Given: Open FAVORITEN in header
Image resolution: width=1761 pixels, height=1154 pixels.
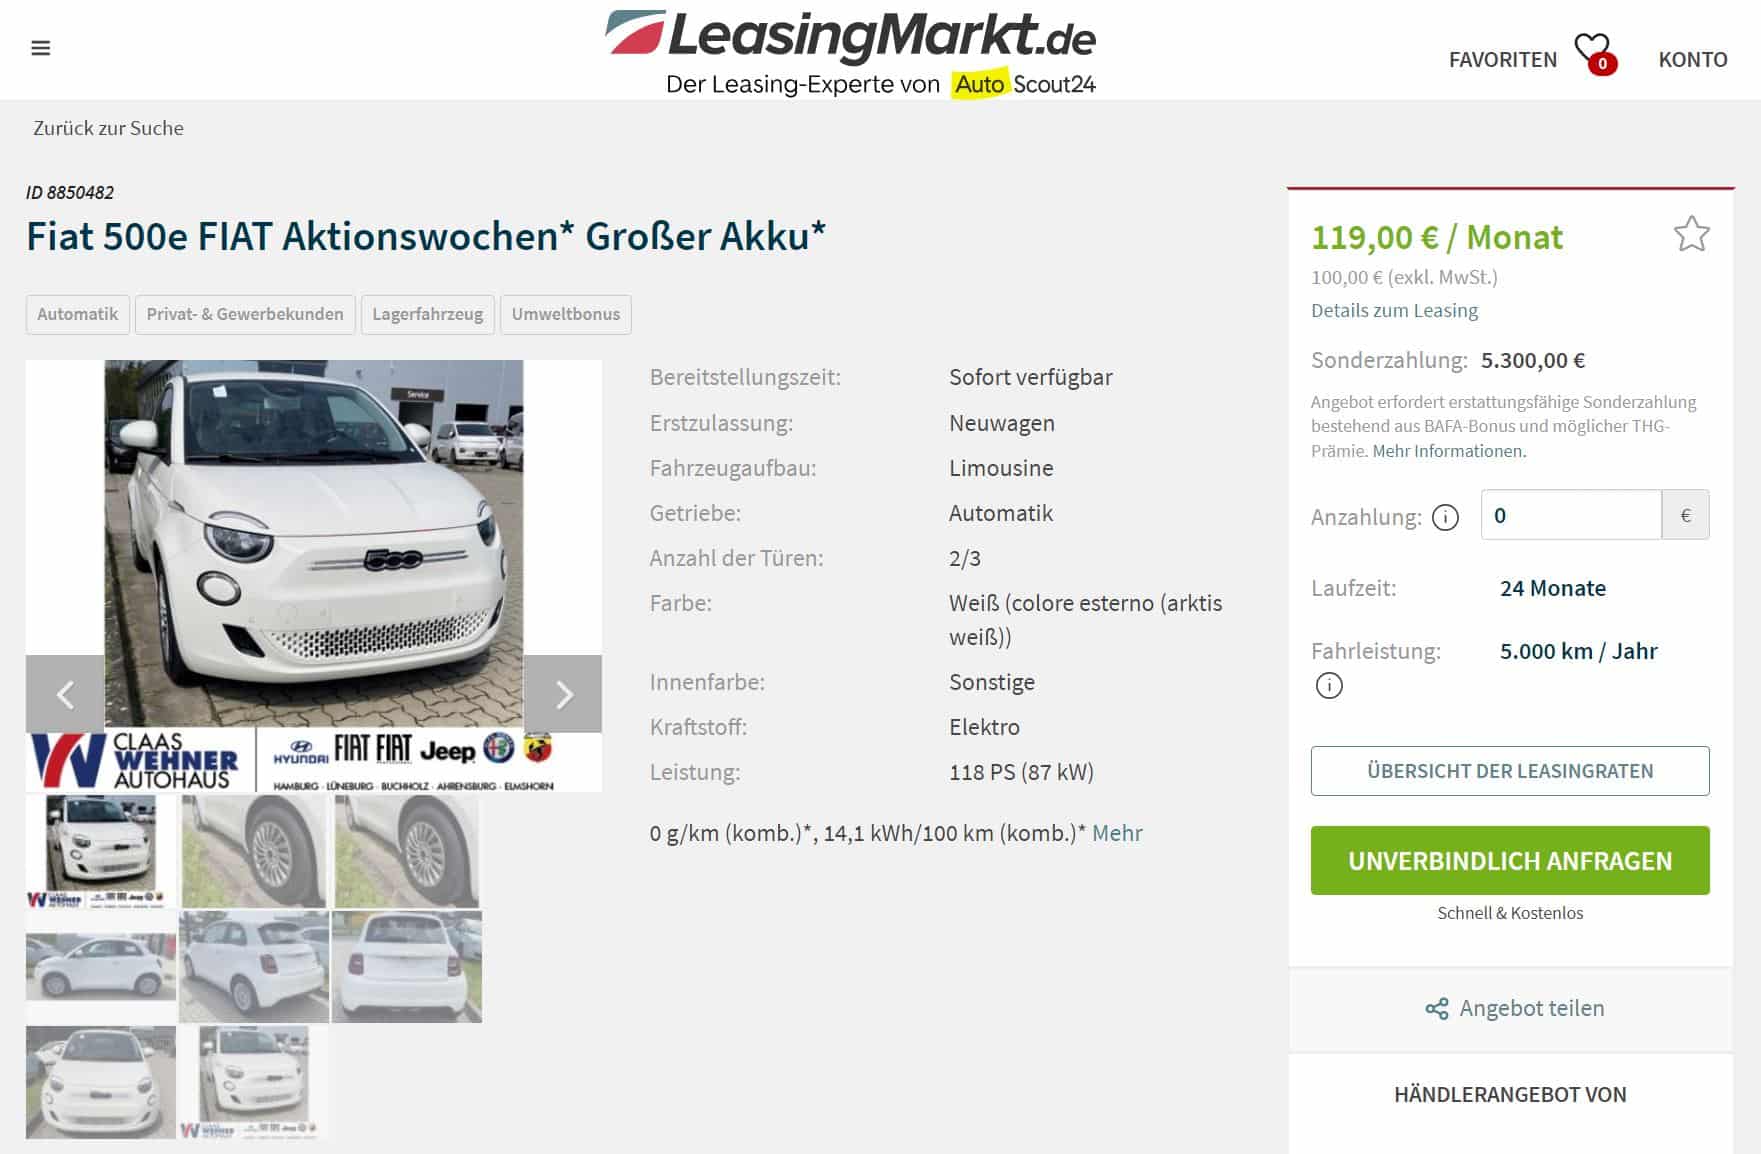Looking at the screenshot, I should [x=1502, y=59].
